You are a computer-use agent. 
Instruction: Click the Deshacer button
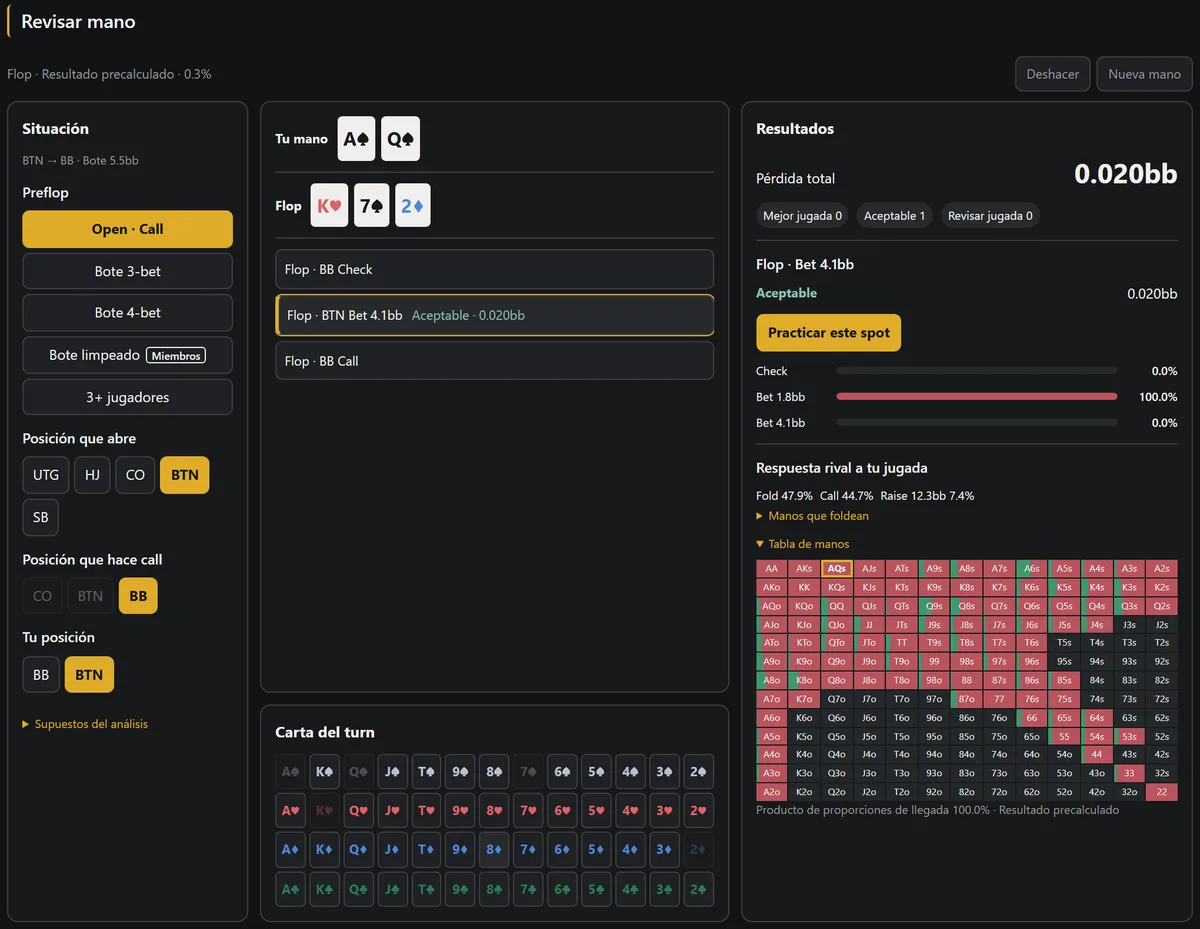click(1053, 74)
